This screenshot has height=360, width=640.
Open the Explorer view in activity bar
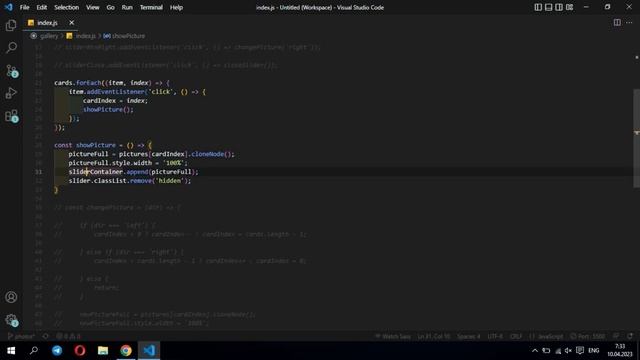coord(11,26)
